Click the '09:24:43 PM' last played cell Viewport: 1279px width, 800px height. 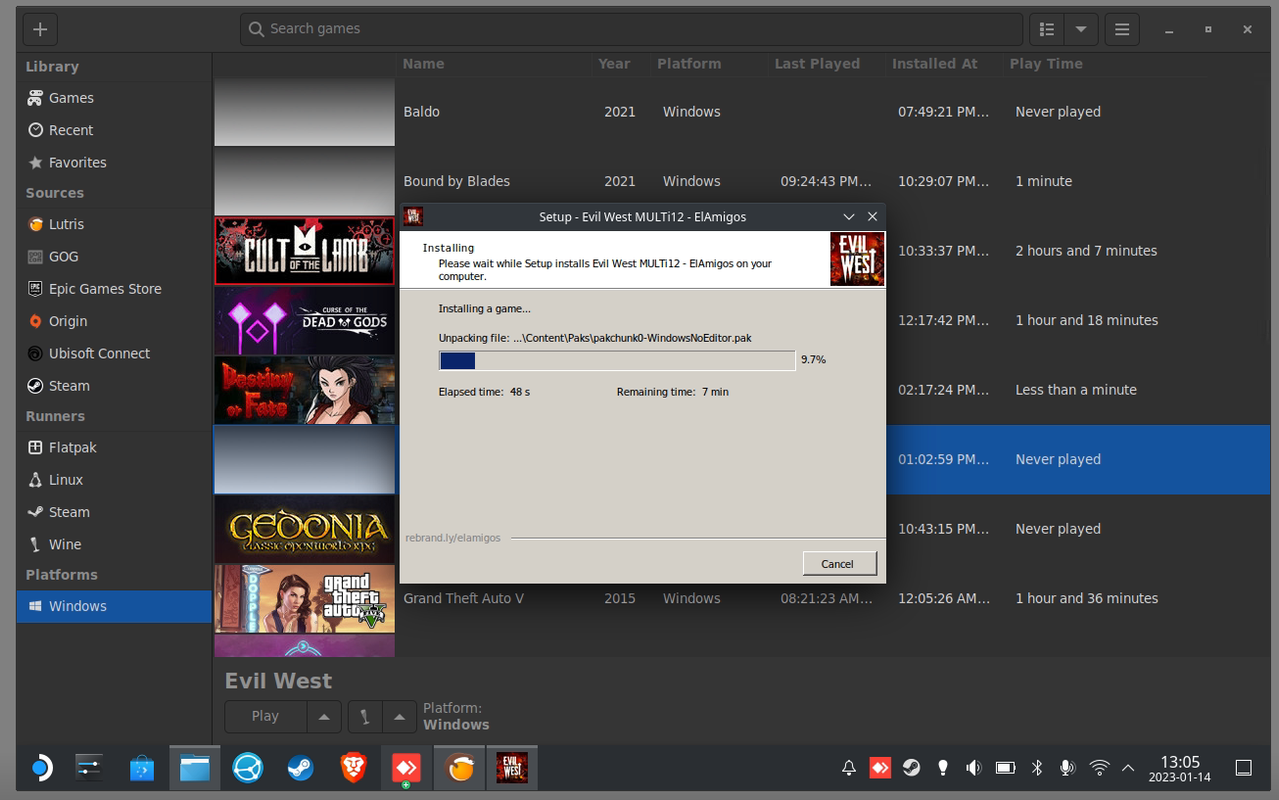pyautogui.click(x=826, y=181)
